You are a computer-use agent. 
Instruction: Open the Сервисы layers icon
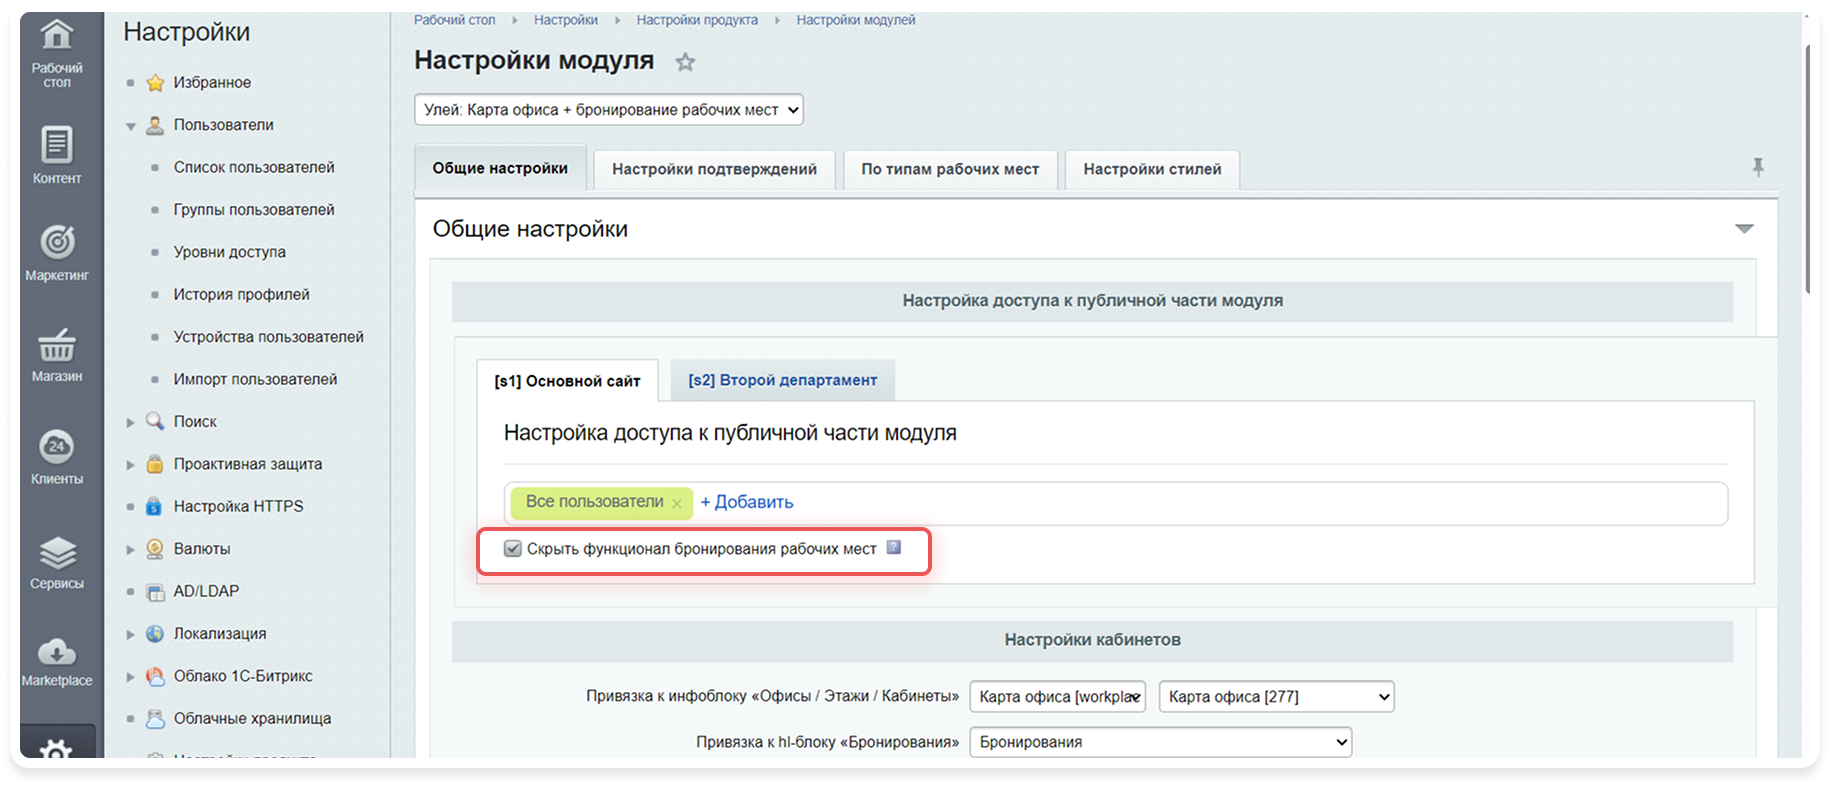tap(57, 553)
